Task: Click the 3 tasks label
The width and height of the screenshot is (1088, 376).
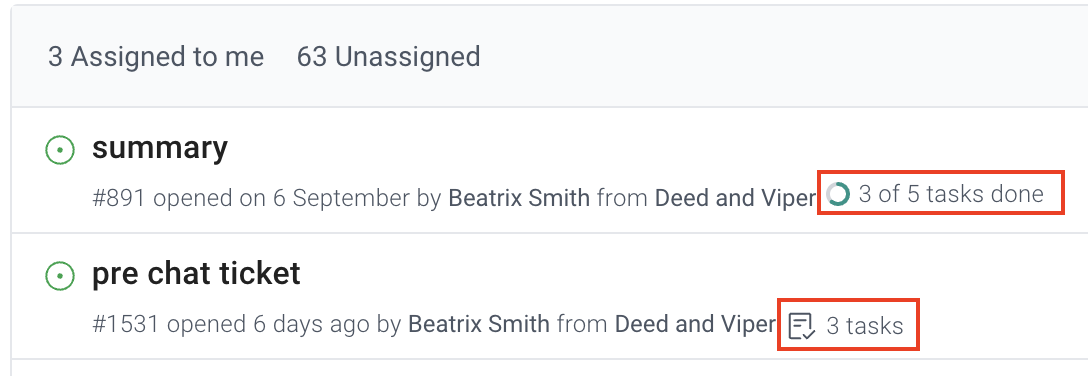Action: (865, 325)
